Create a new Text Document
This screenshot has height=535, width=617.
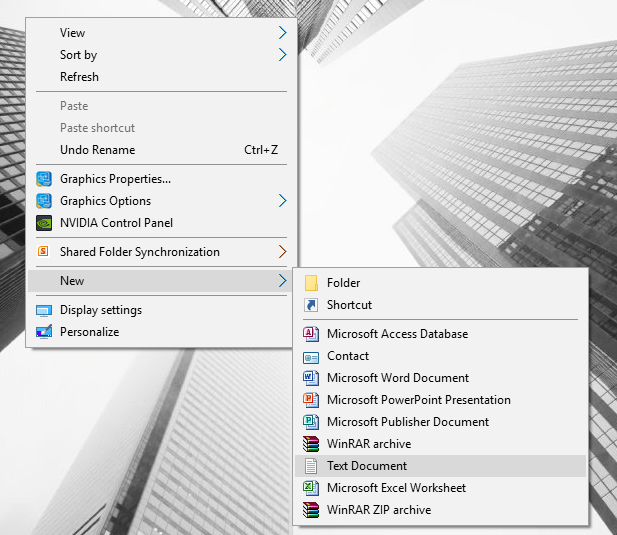tap(440, 466)
